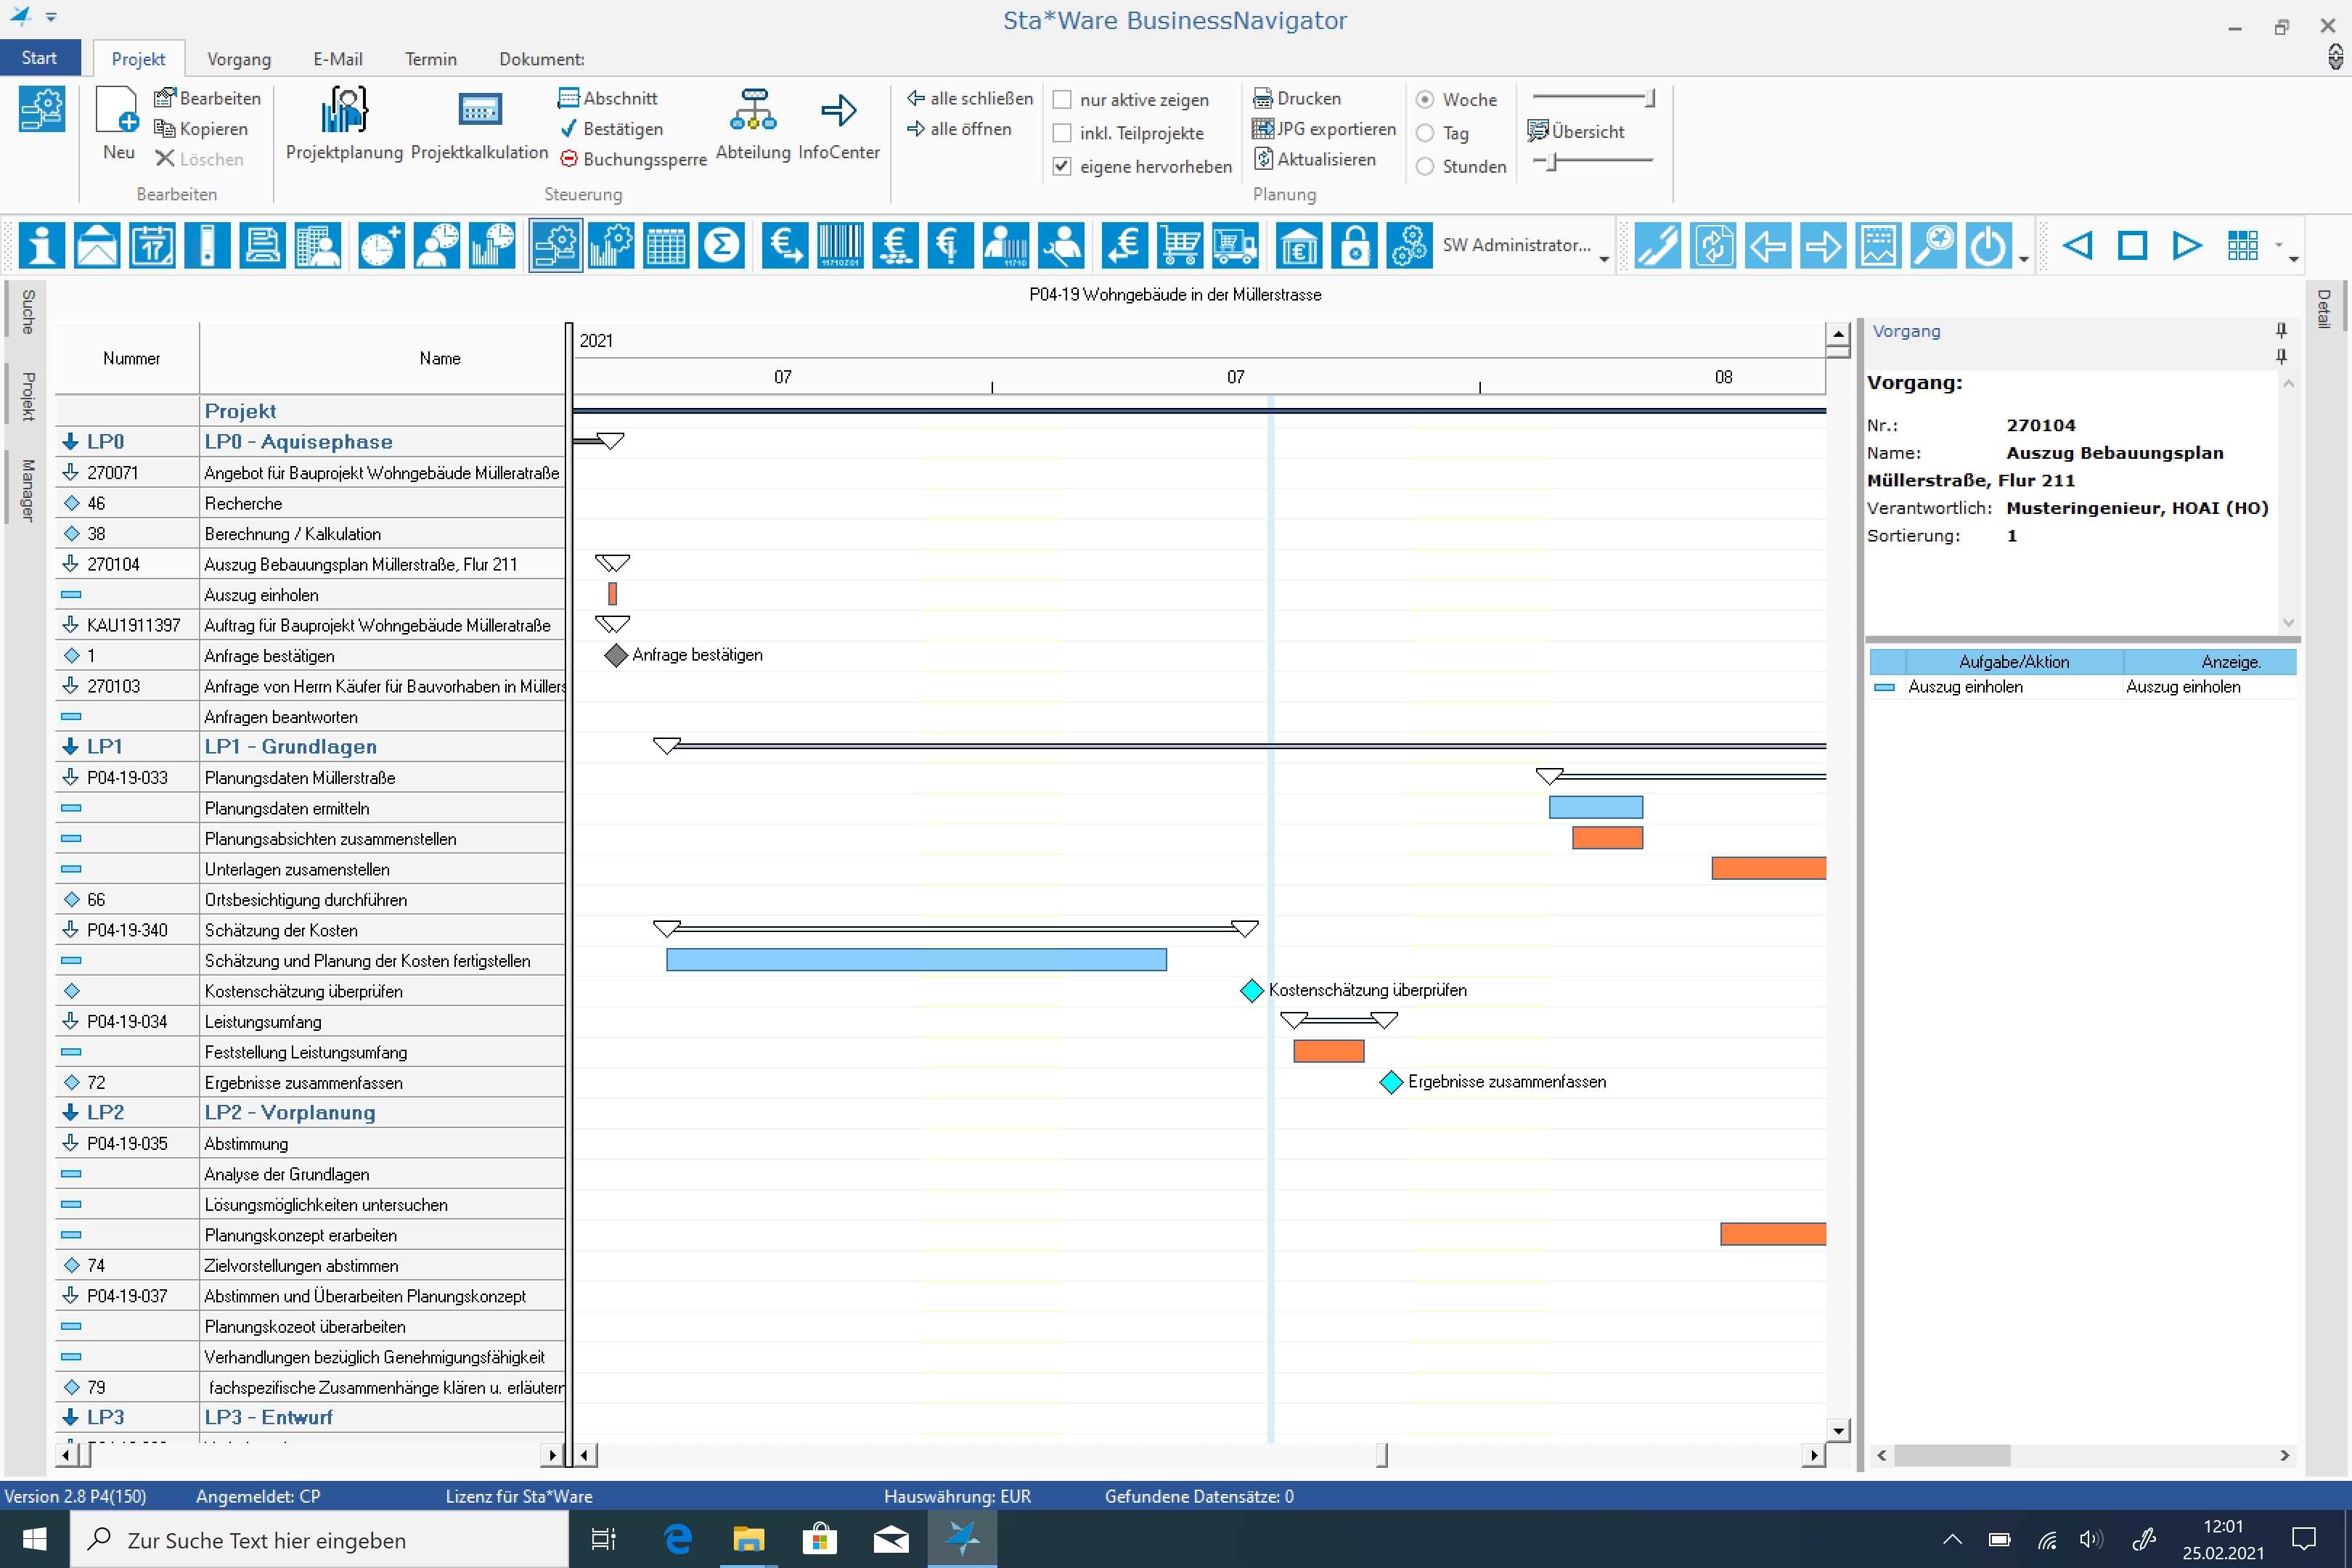Click the power button toolbar icon
Viewport: 2352px width, 1568px height.
pos(1988,246)
